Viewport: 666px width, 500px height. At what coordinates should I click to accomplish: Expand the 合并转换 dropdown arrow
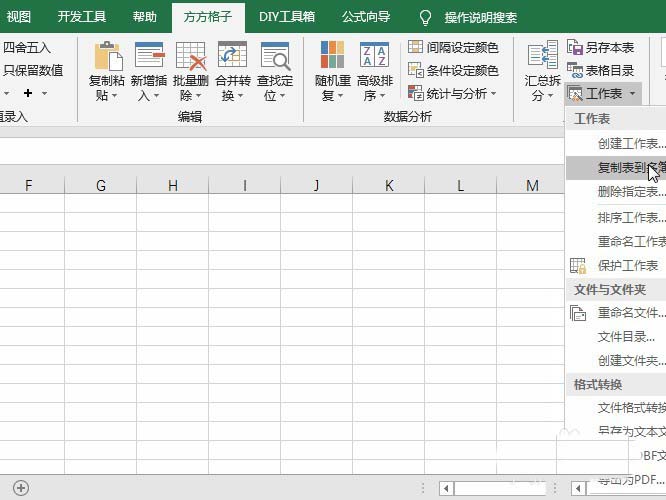tap(240, 96)
